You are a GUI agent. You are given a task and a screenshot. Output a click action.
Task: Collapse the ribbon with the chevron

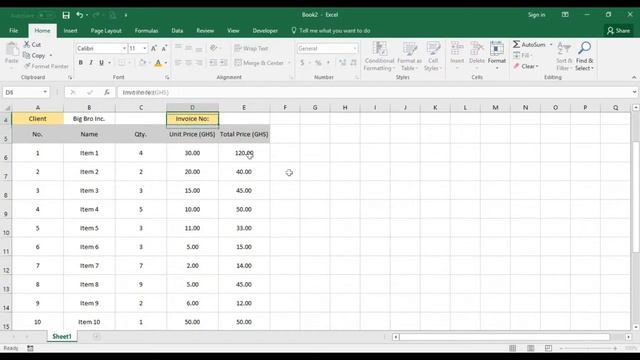[x=634, y=77]
